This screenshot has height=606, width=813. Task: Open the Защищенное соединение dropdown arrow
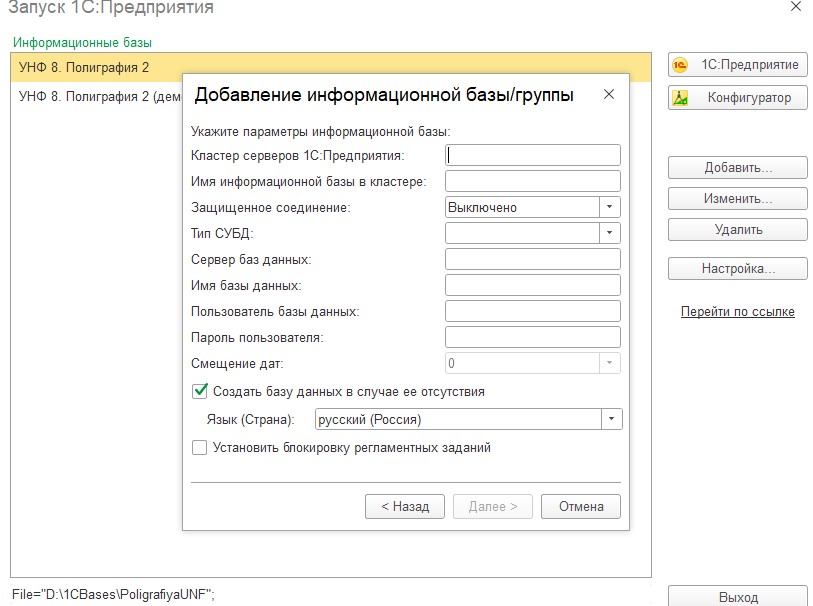(x=610, y=207)
